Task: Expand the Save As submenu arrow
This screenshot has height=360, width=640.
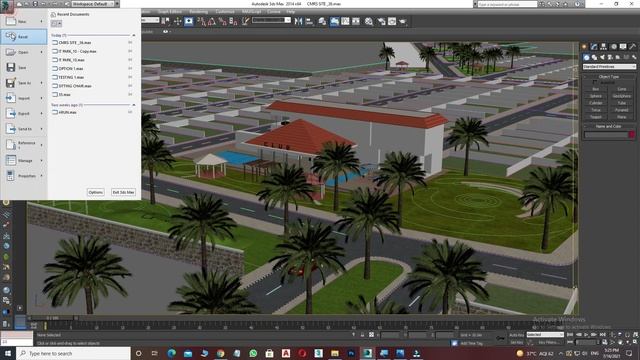Action: (42, 83)
